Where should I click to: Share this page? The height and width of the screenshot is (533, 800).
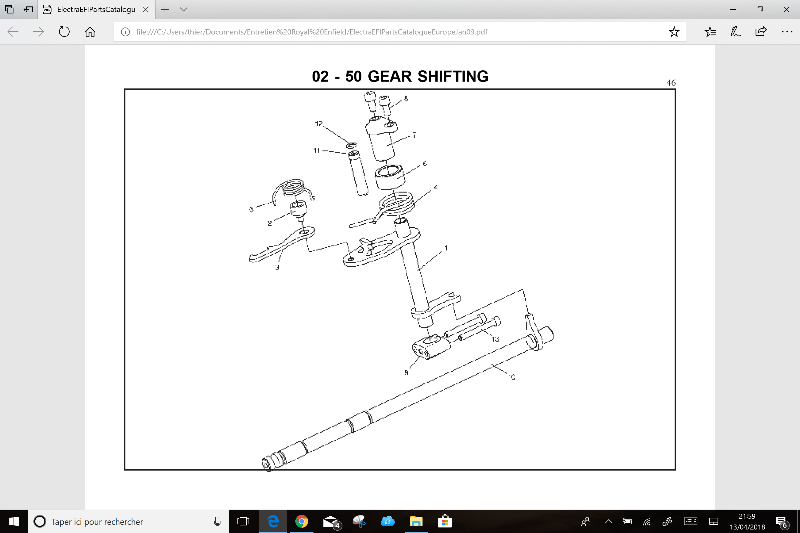tap(761, 32)
